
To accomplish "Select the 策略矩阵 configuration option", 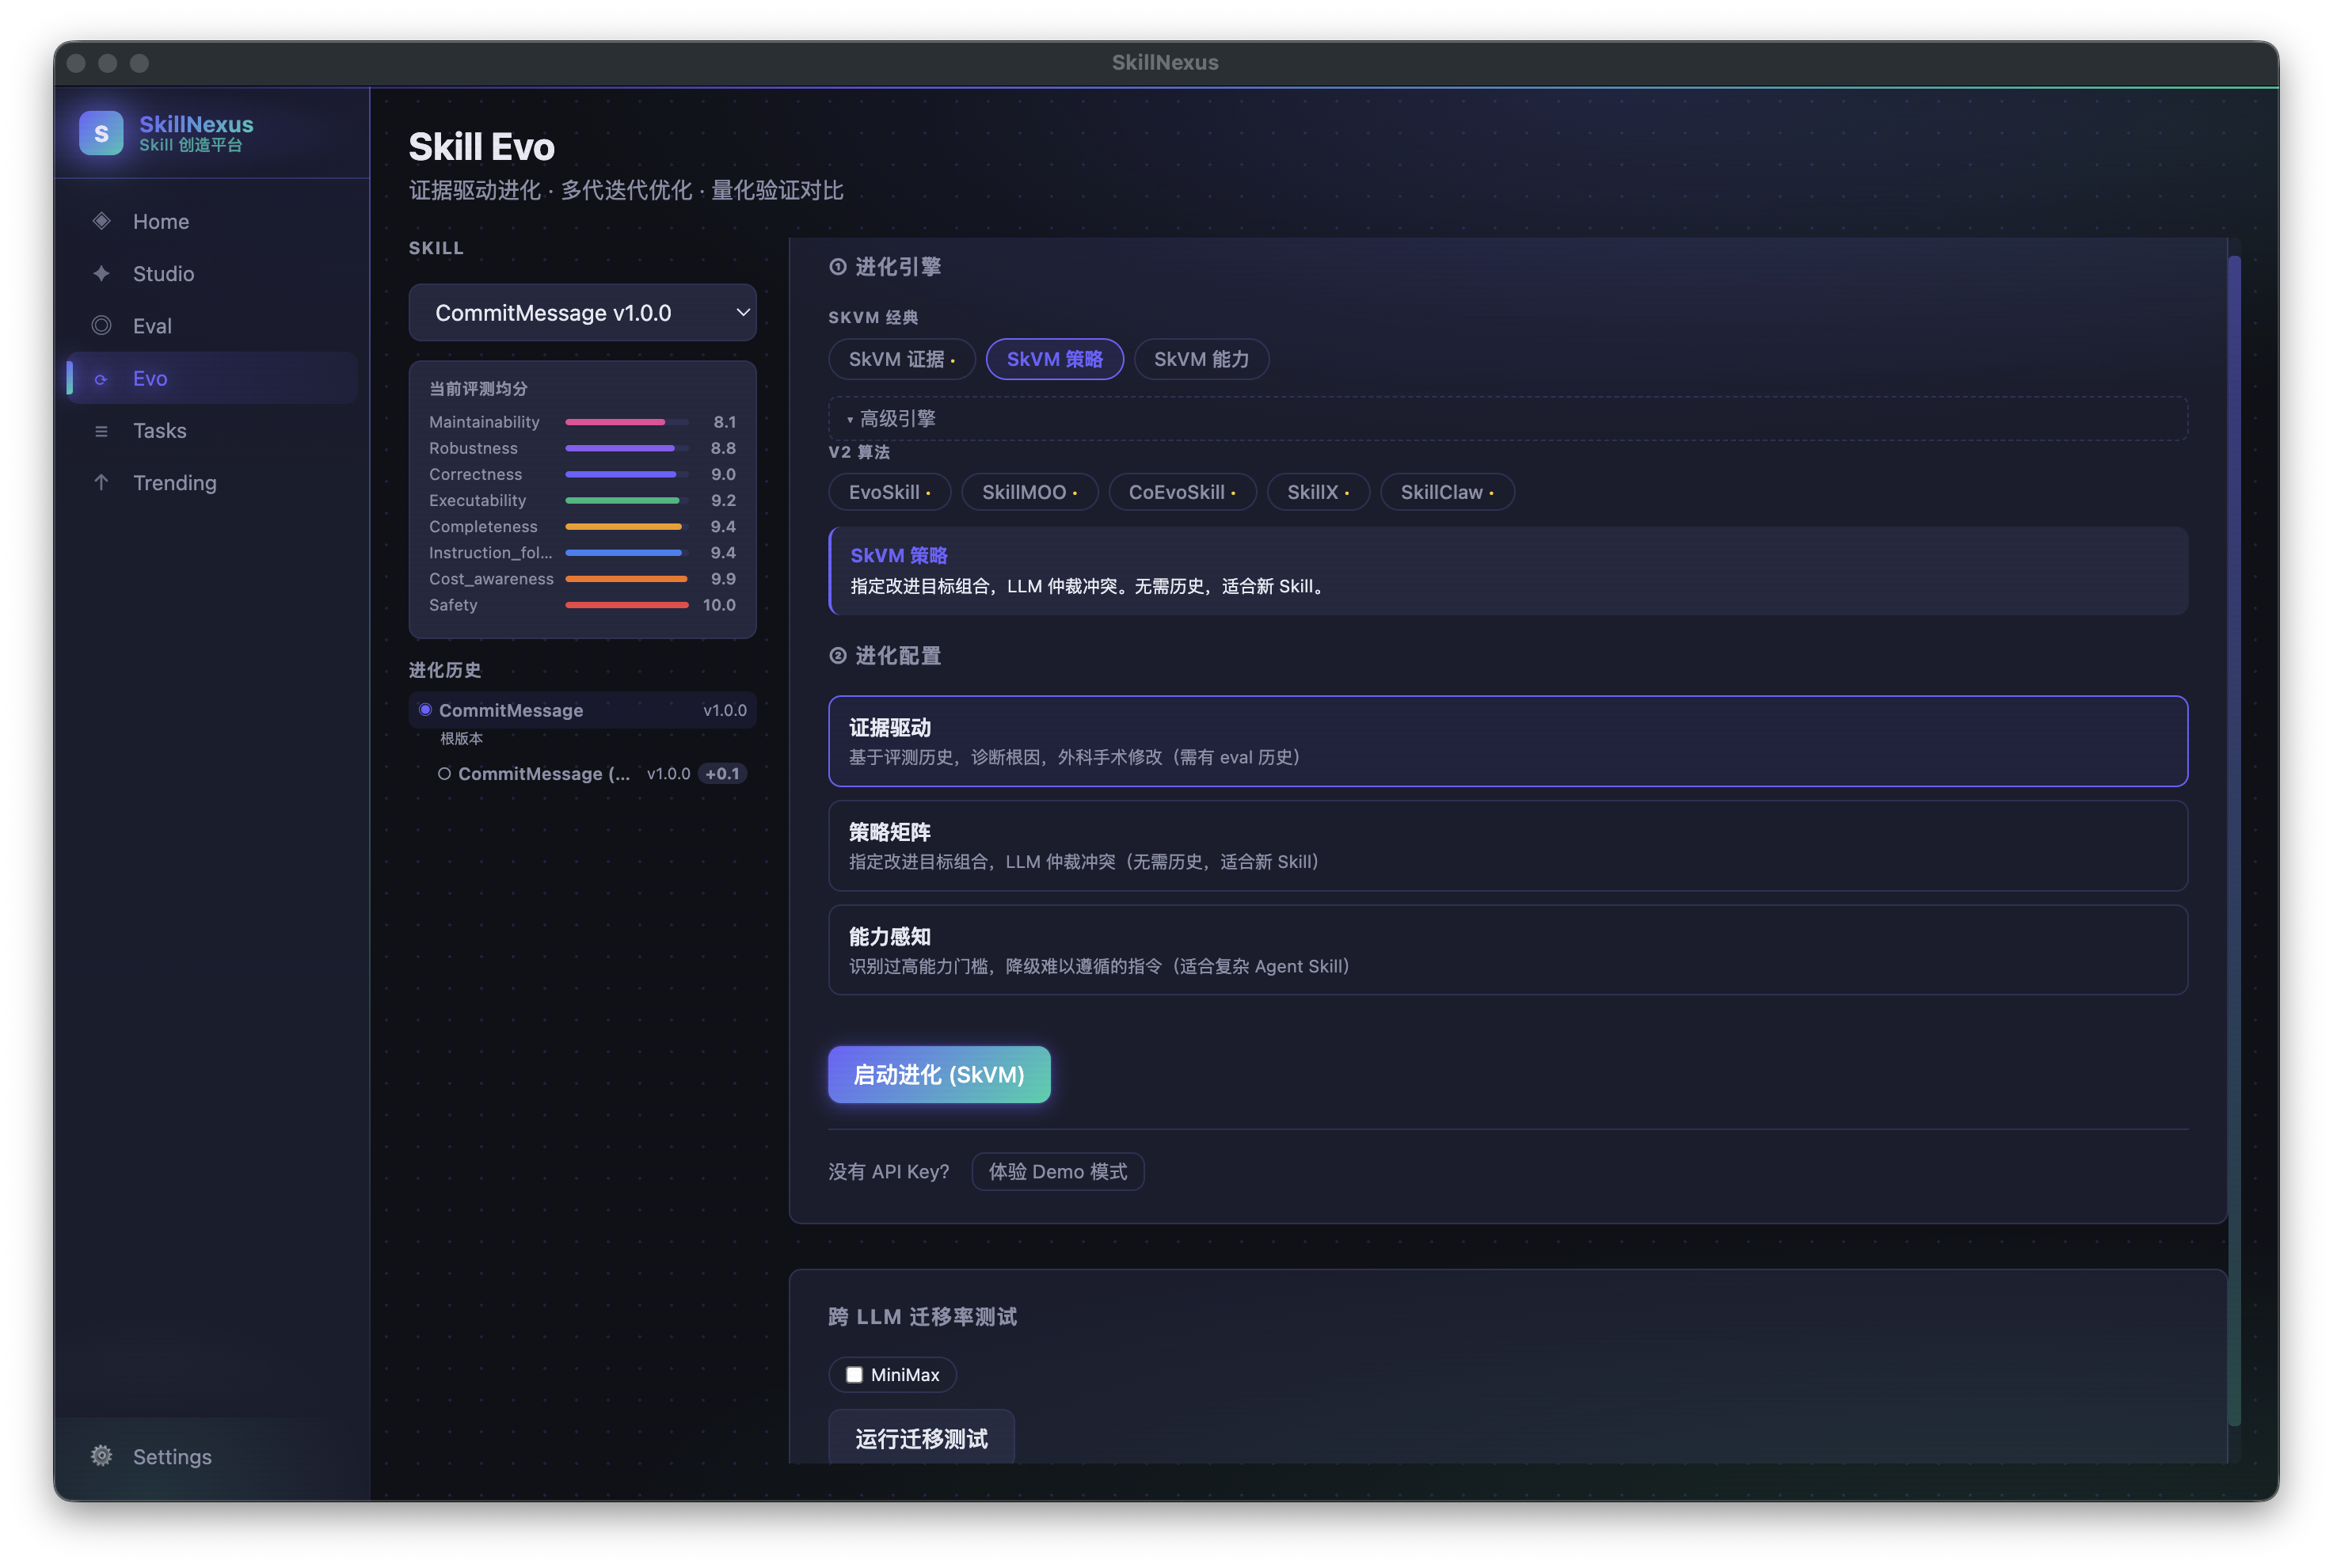I will (1507, 846).
